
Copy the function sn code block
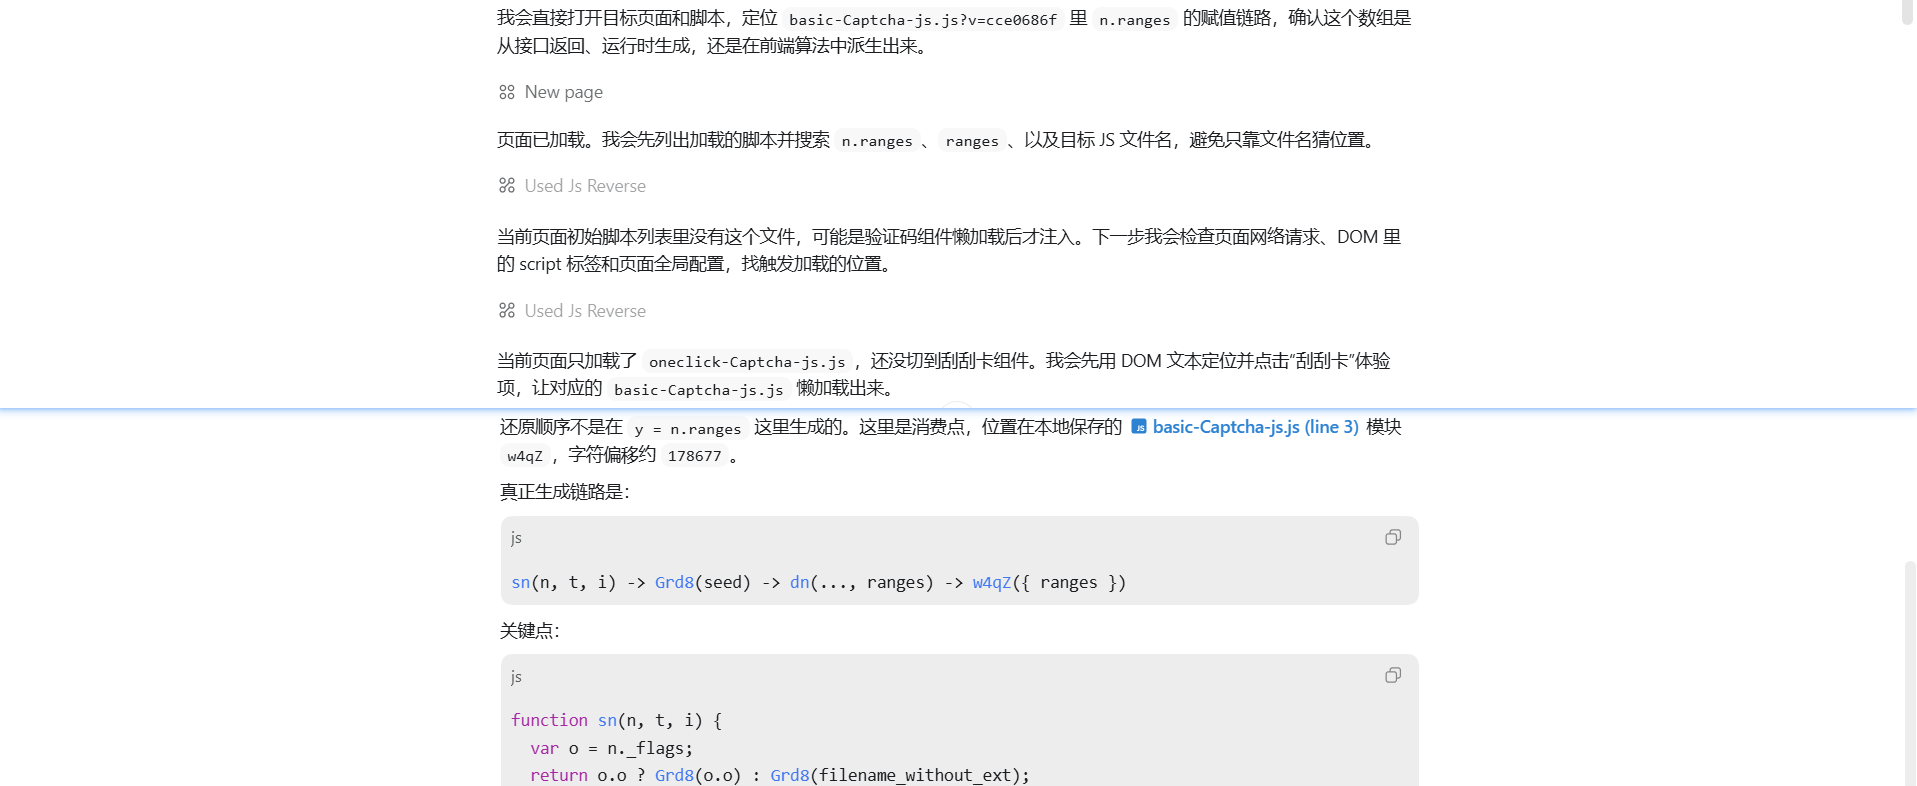[x=1393, y=675]
